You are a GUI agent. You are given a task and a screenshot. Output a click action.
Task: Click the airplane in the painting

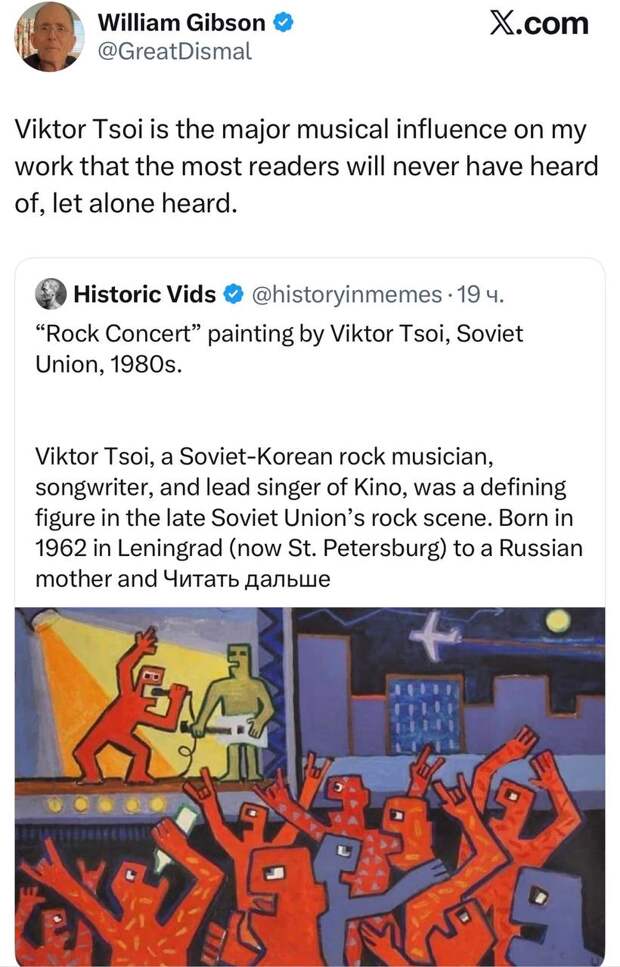click(437, 633)
